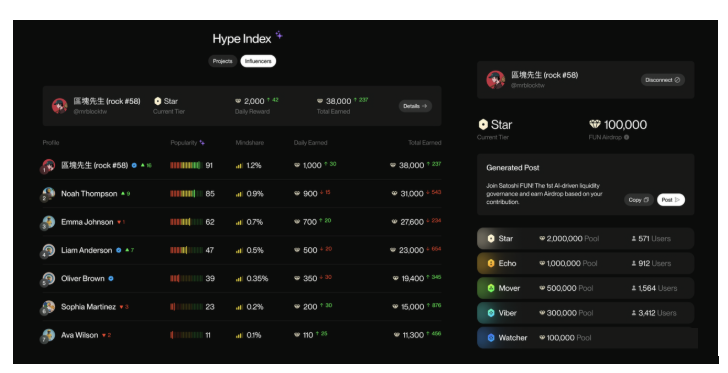
Task: Click the sparkle icon beside Hype Index
Action: [x=279, y=35]
